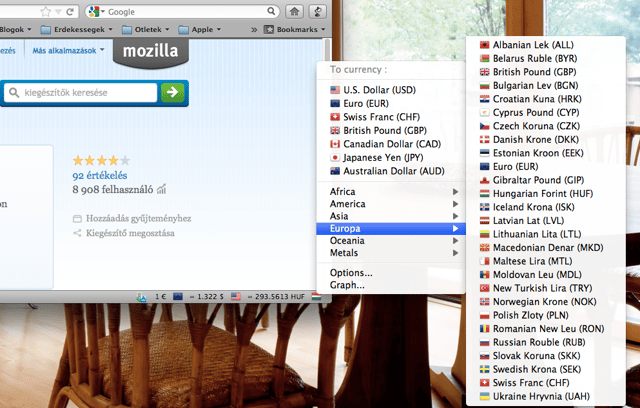Click the mozilla logo tab

pos(151,52)
